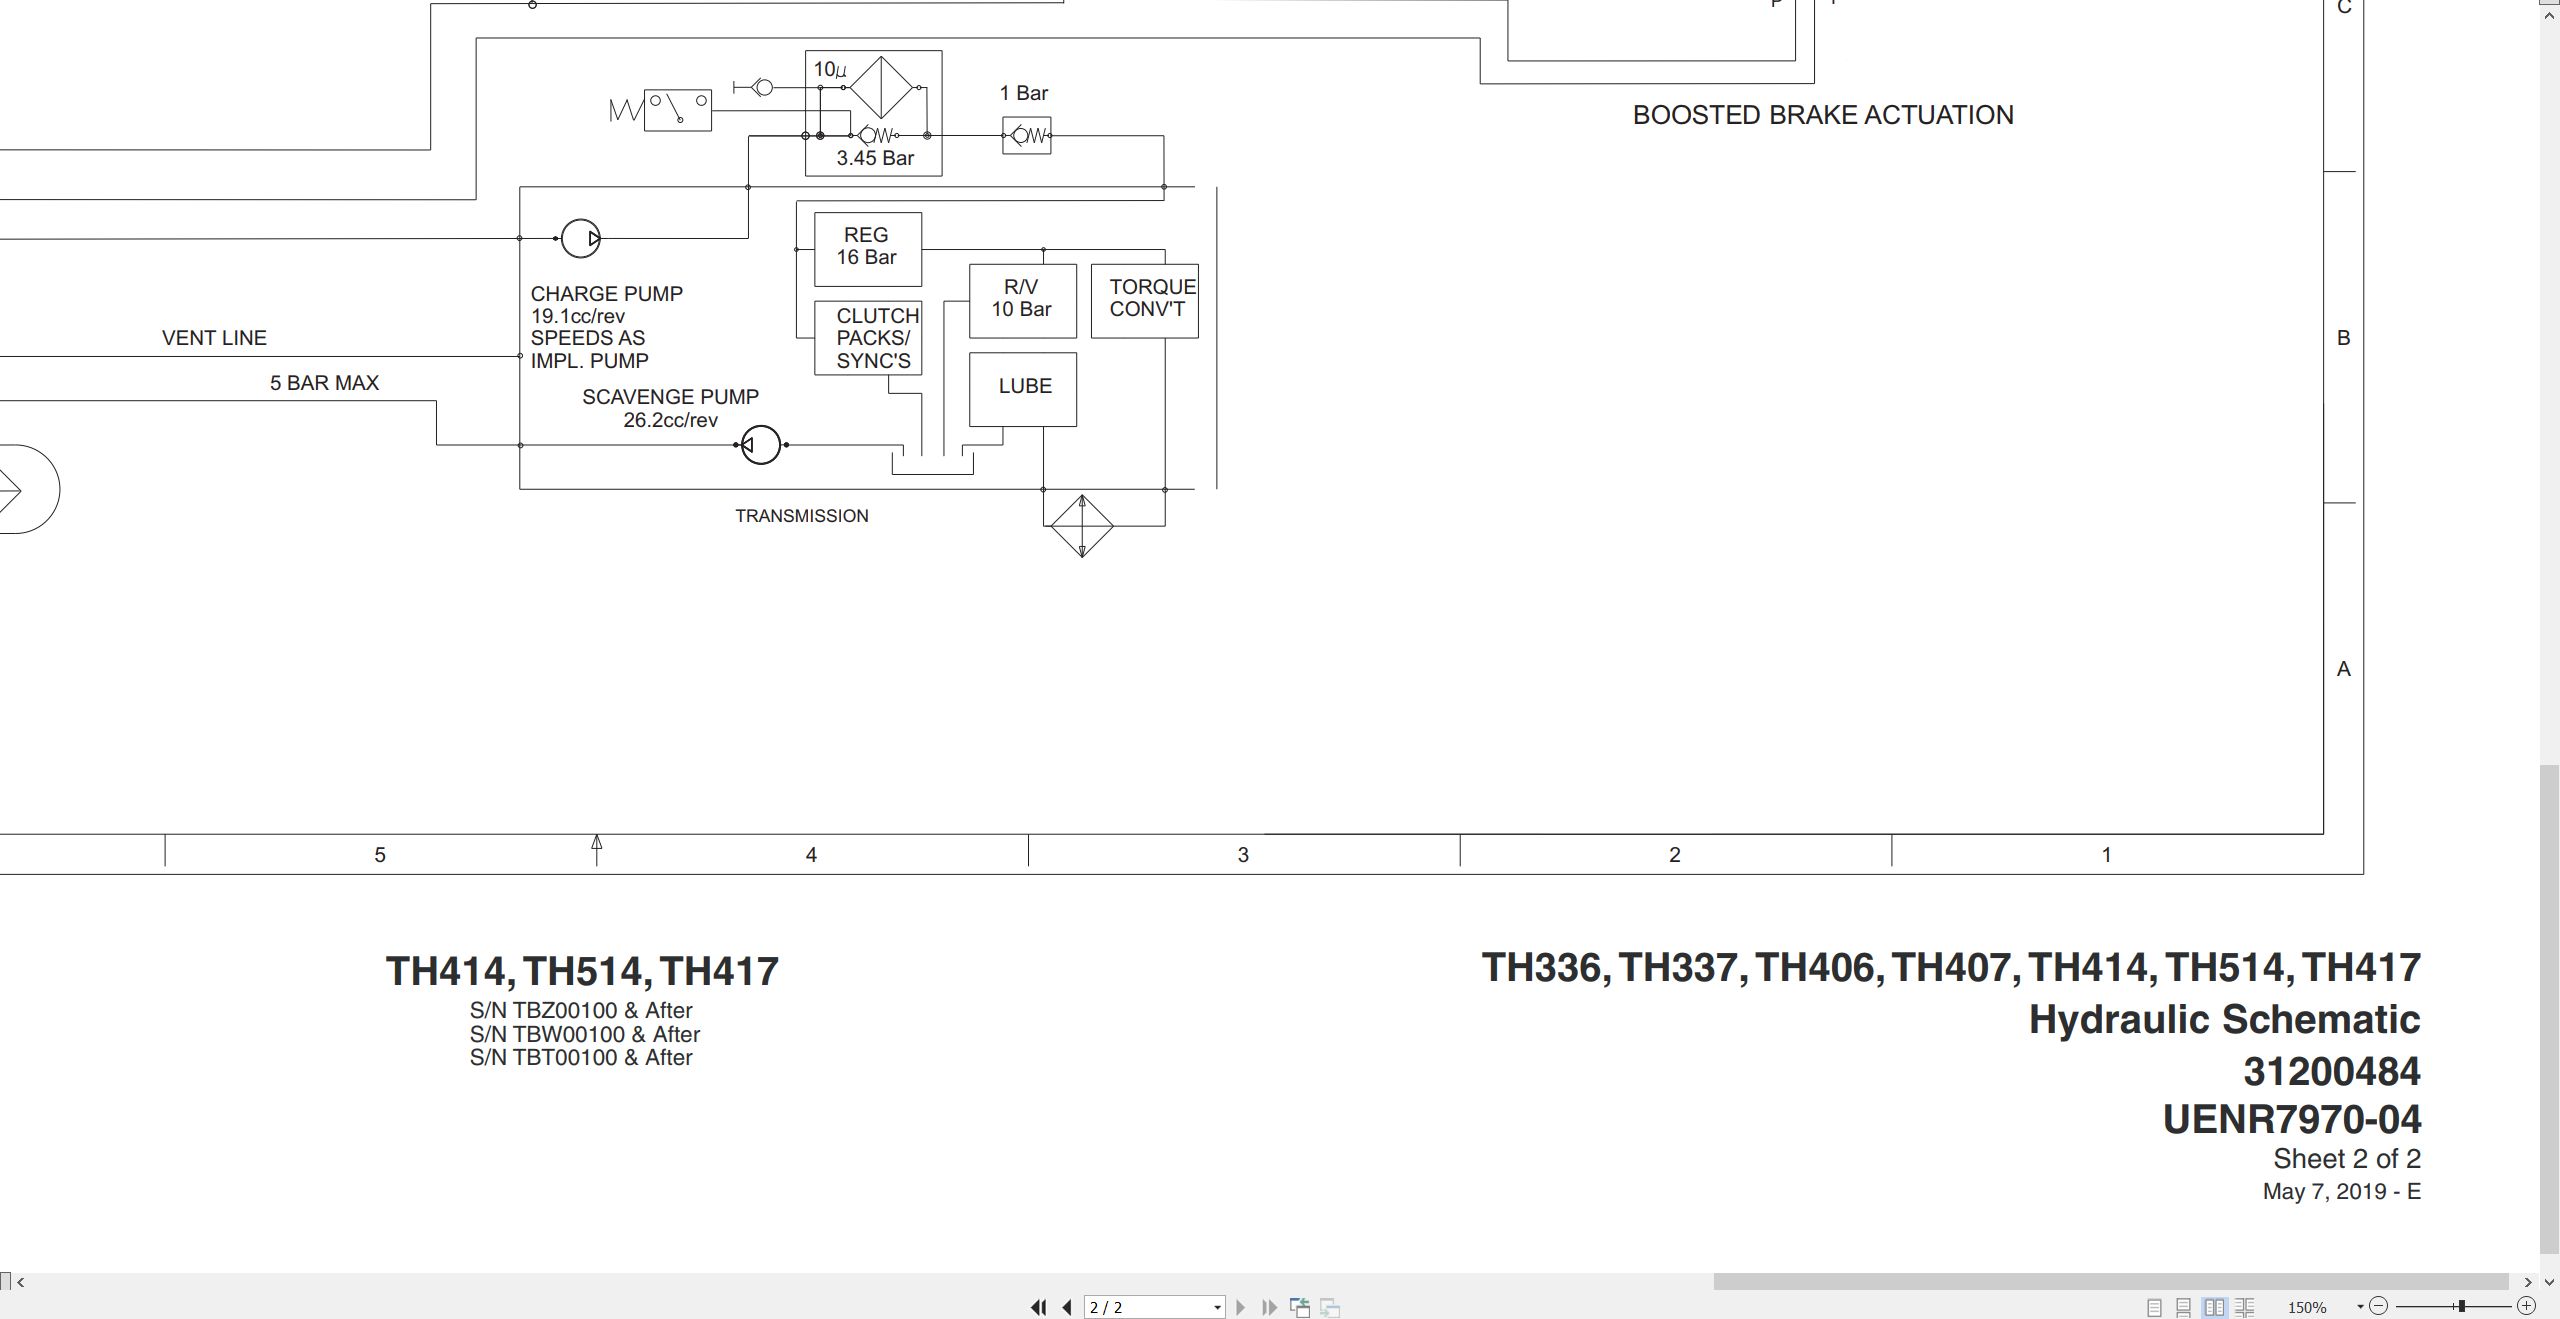The height and width of the screenshot is (1319, 2560).
Task: Click the previous view icon
Action: [1300, 1307]
